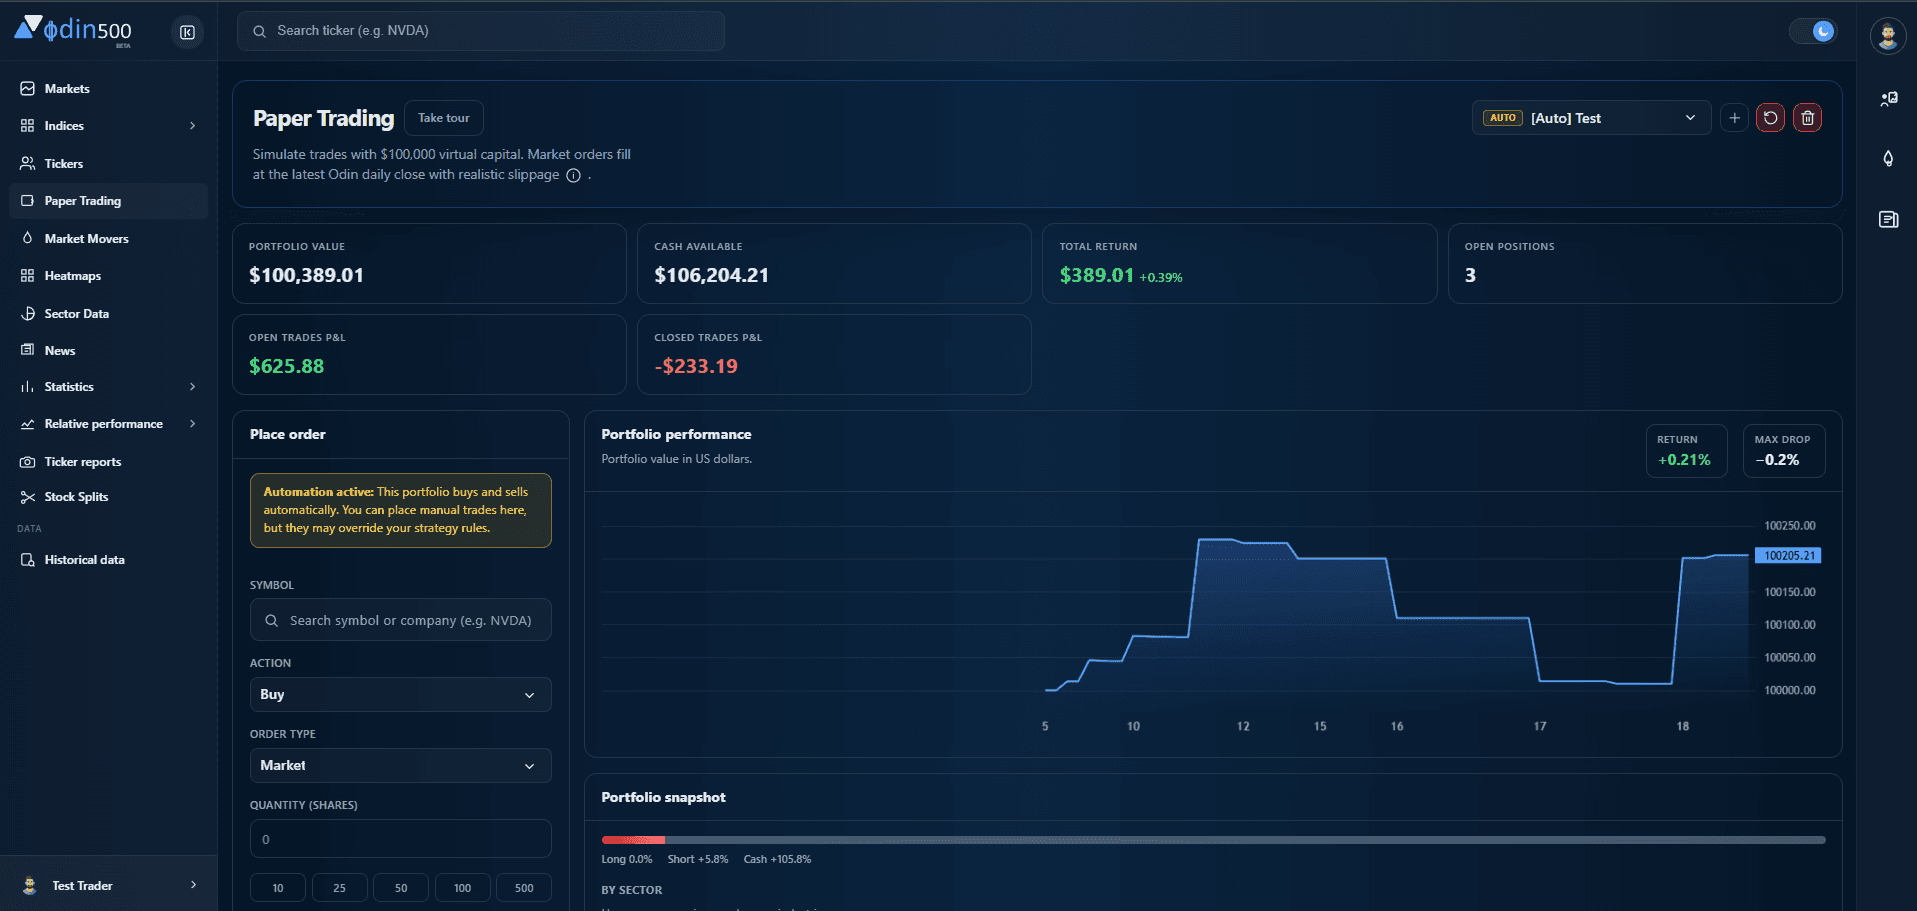The image size is (1917, 911).
Task: Expand the Indices submenu chevron
Action: [193, 126]
